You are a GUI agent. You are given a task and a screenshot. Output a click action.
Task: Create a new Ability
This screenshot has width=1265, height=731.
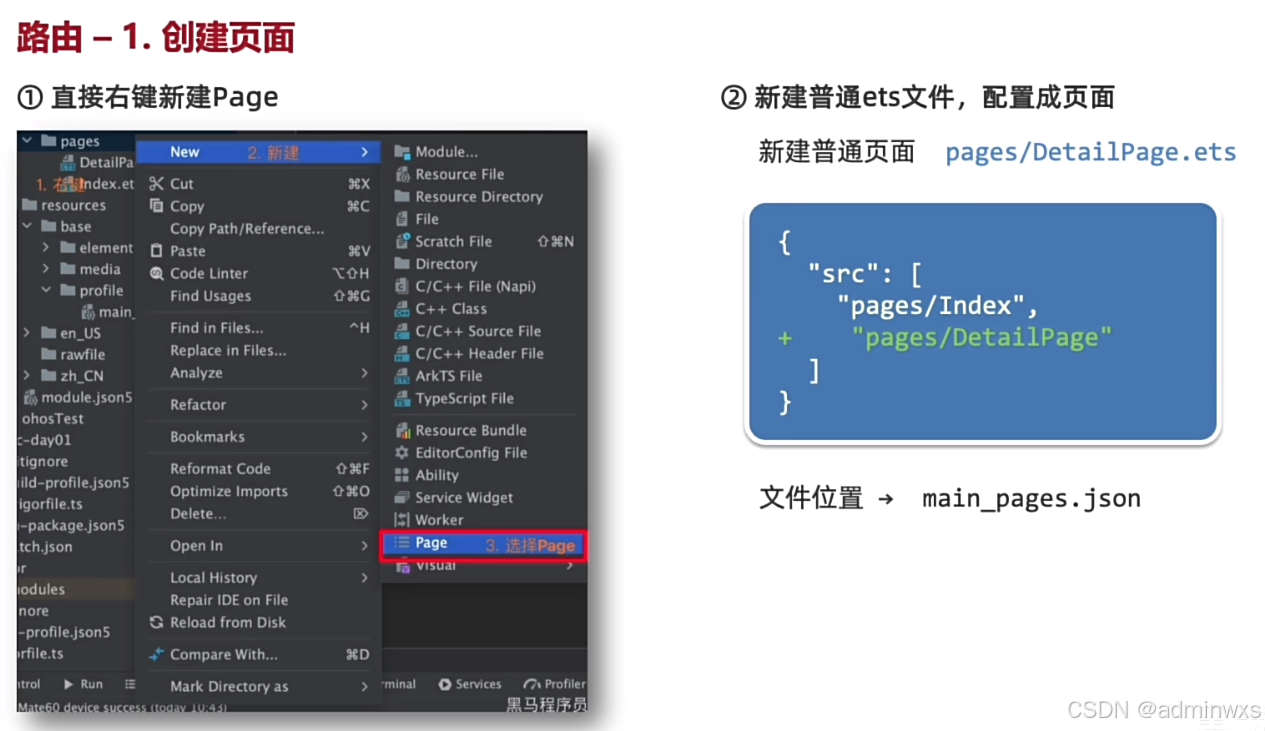point(436,475)
